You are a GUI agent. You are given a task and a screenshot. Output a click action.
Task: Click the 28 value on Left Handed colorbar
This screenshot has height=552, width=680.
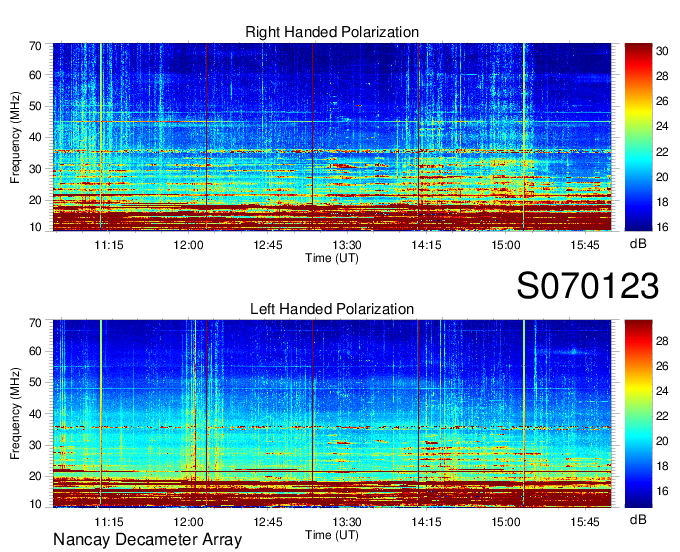pos(662,341)
